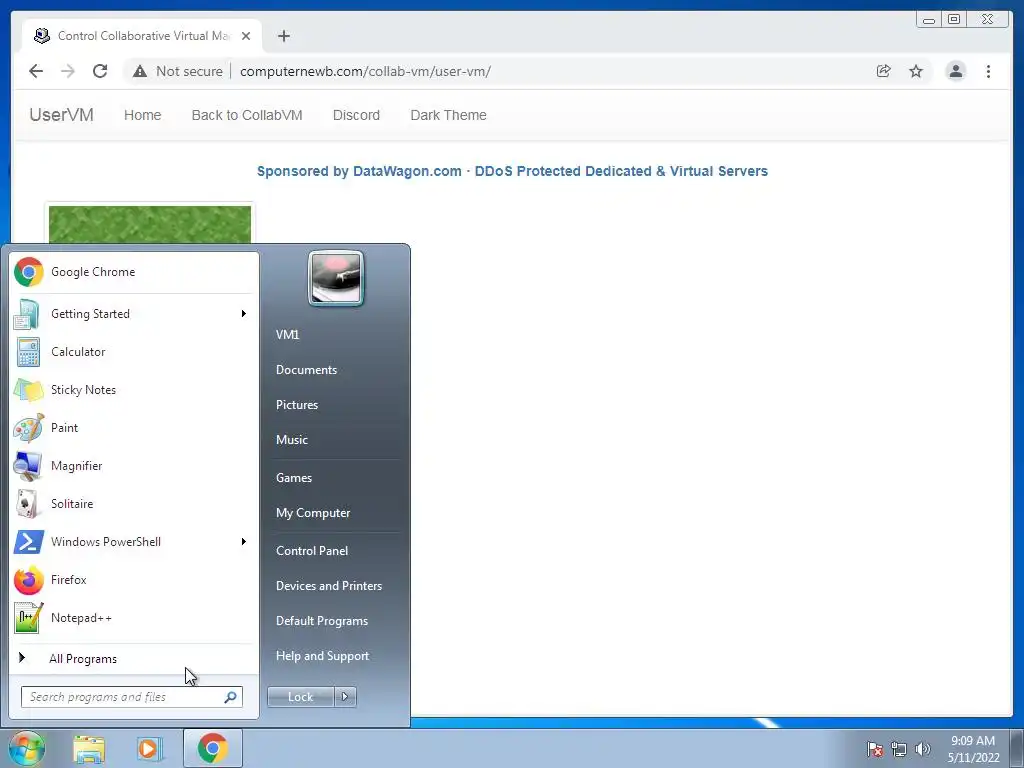Open Control Panel

pos(312,551)
